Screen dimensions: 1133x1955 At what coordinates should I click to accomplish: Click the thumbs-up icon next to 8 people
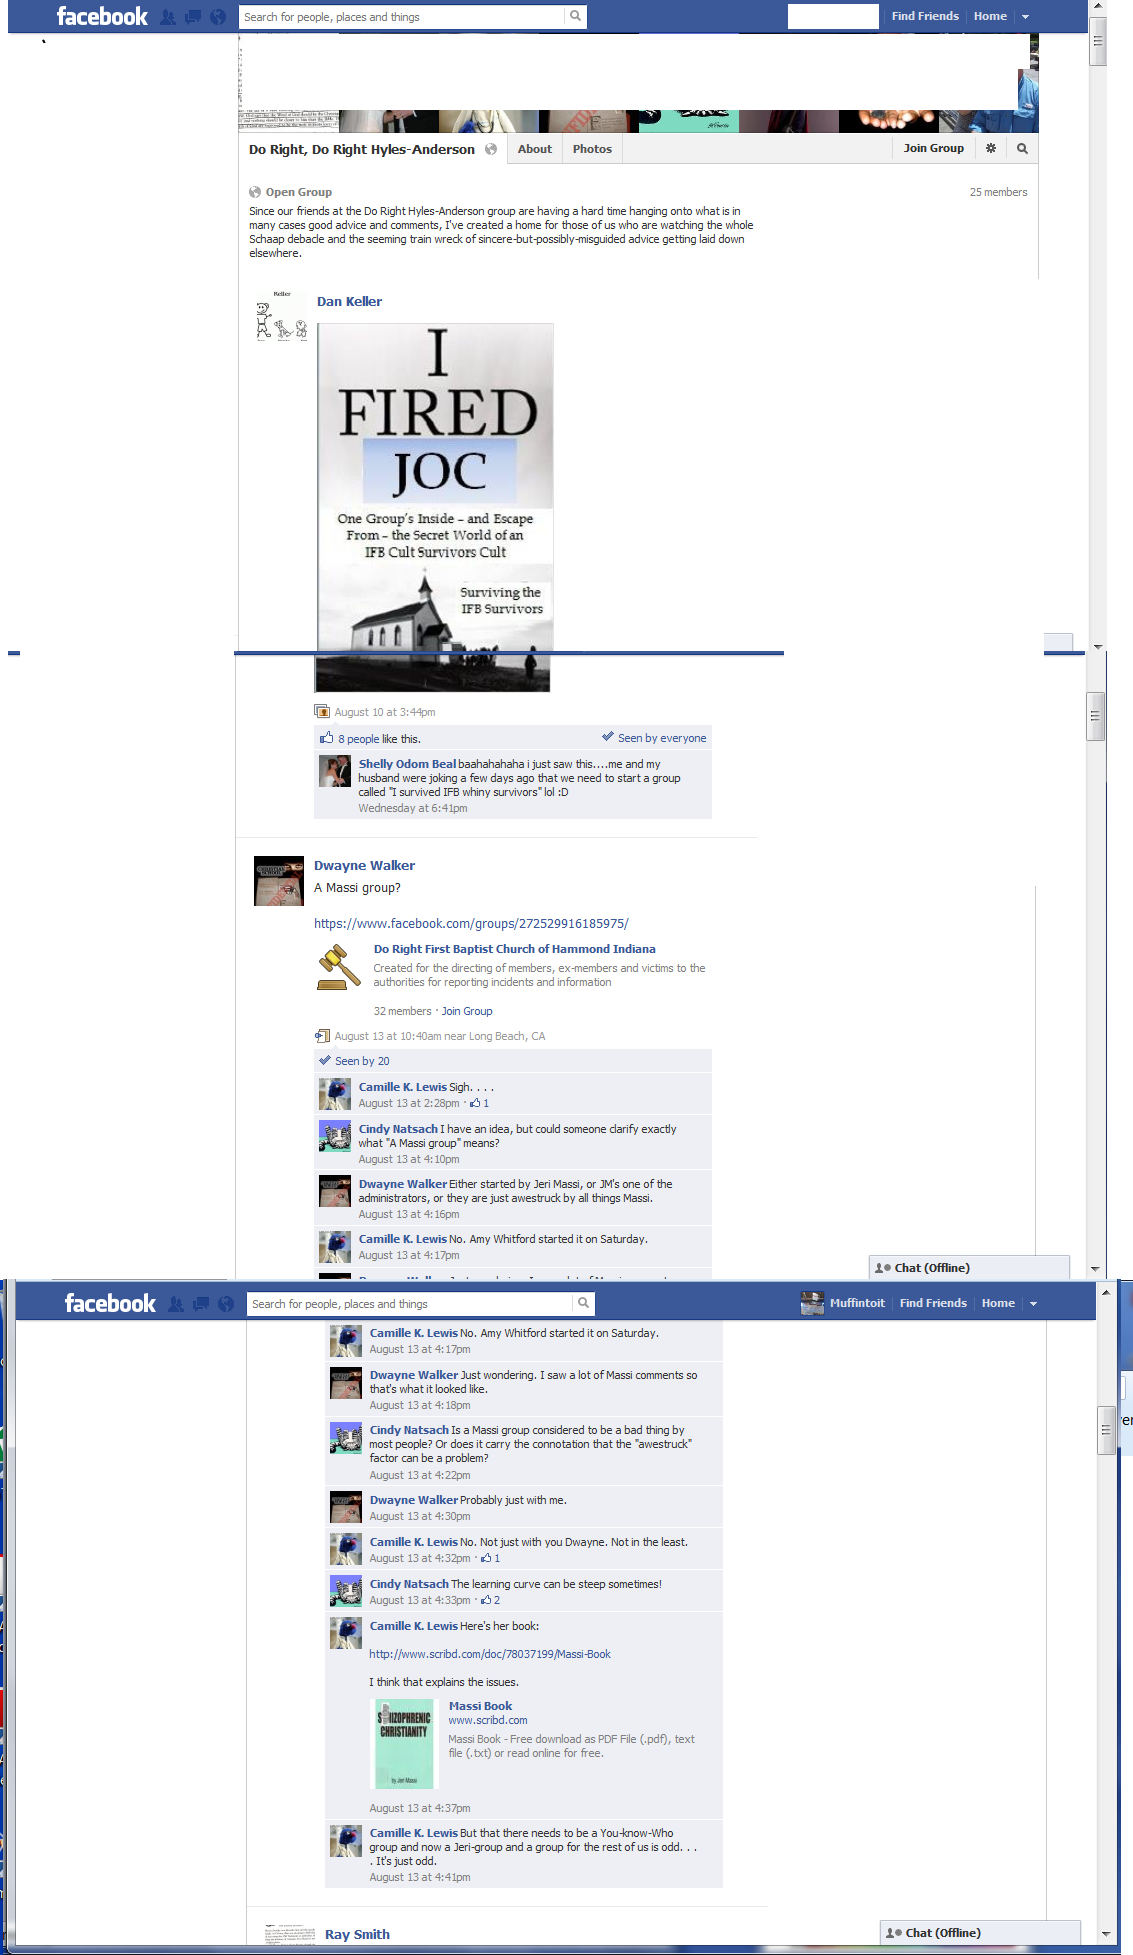pos(326,738)
